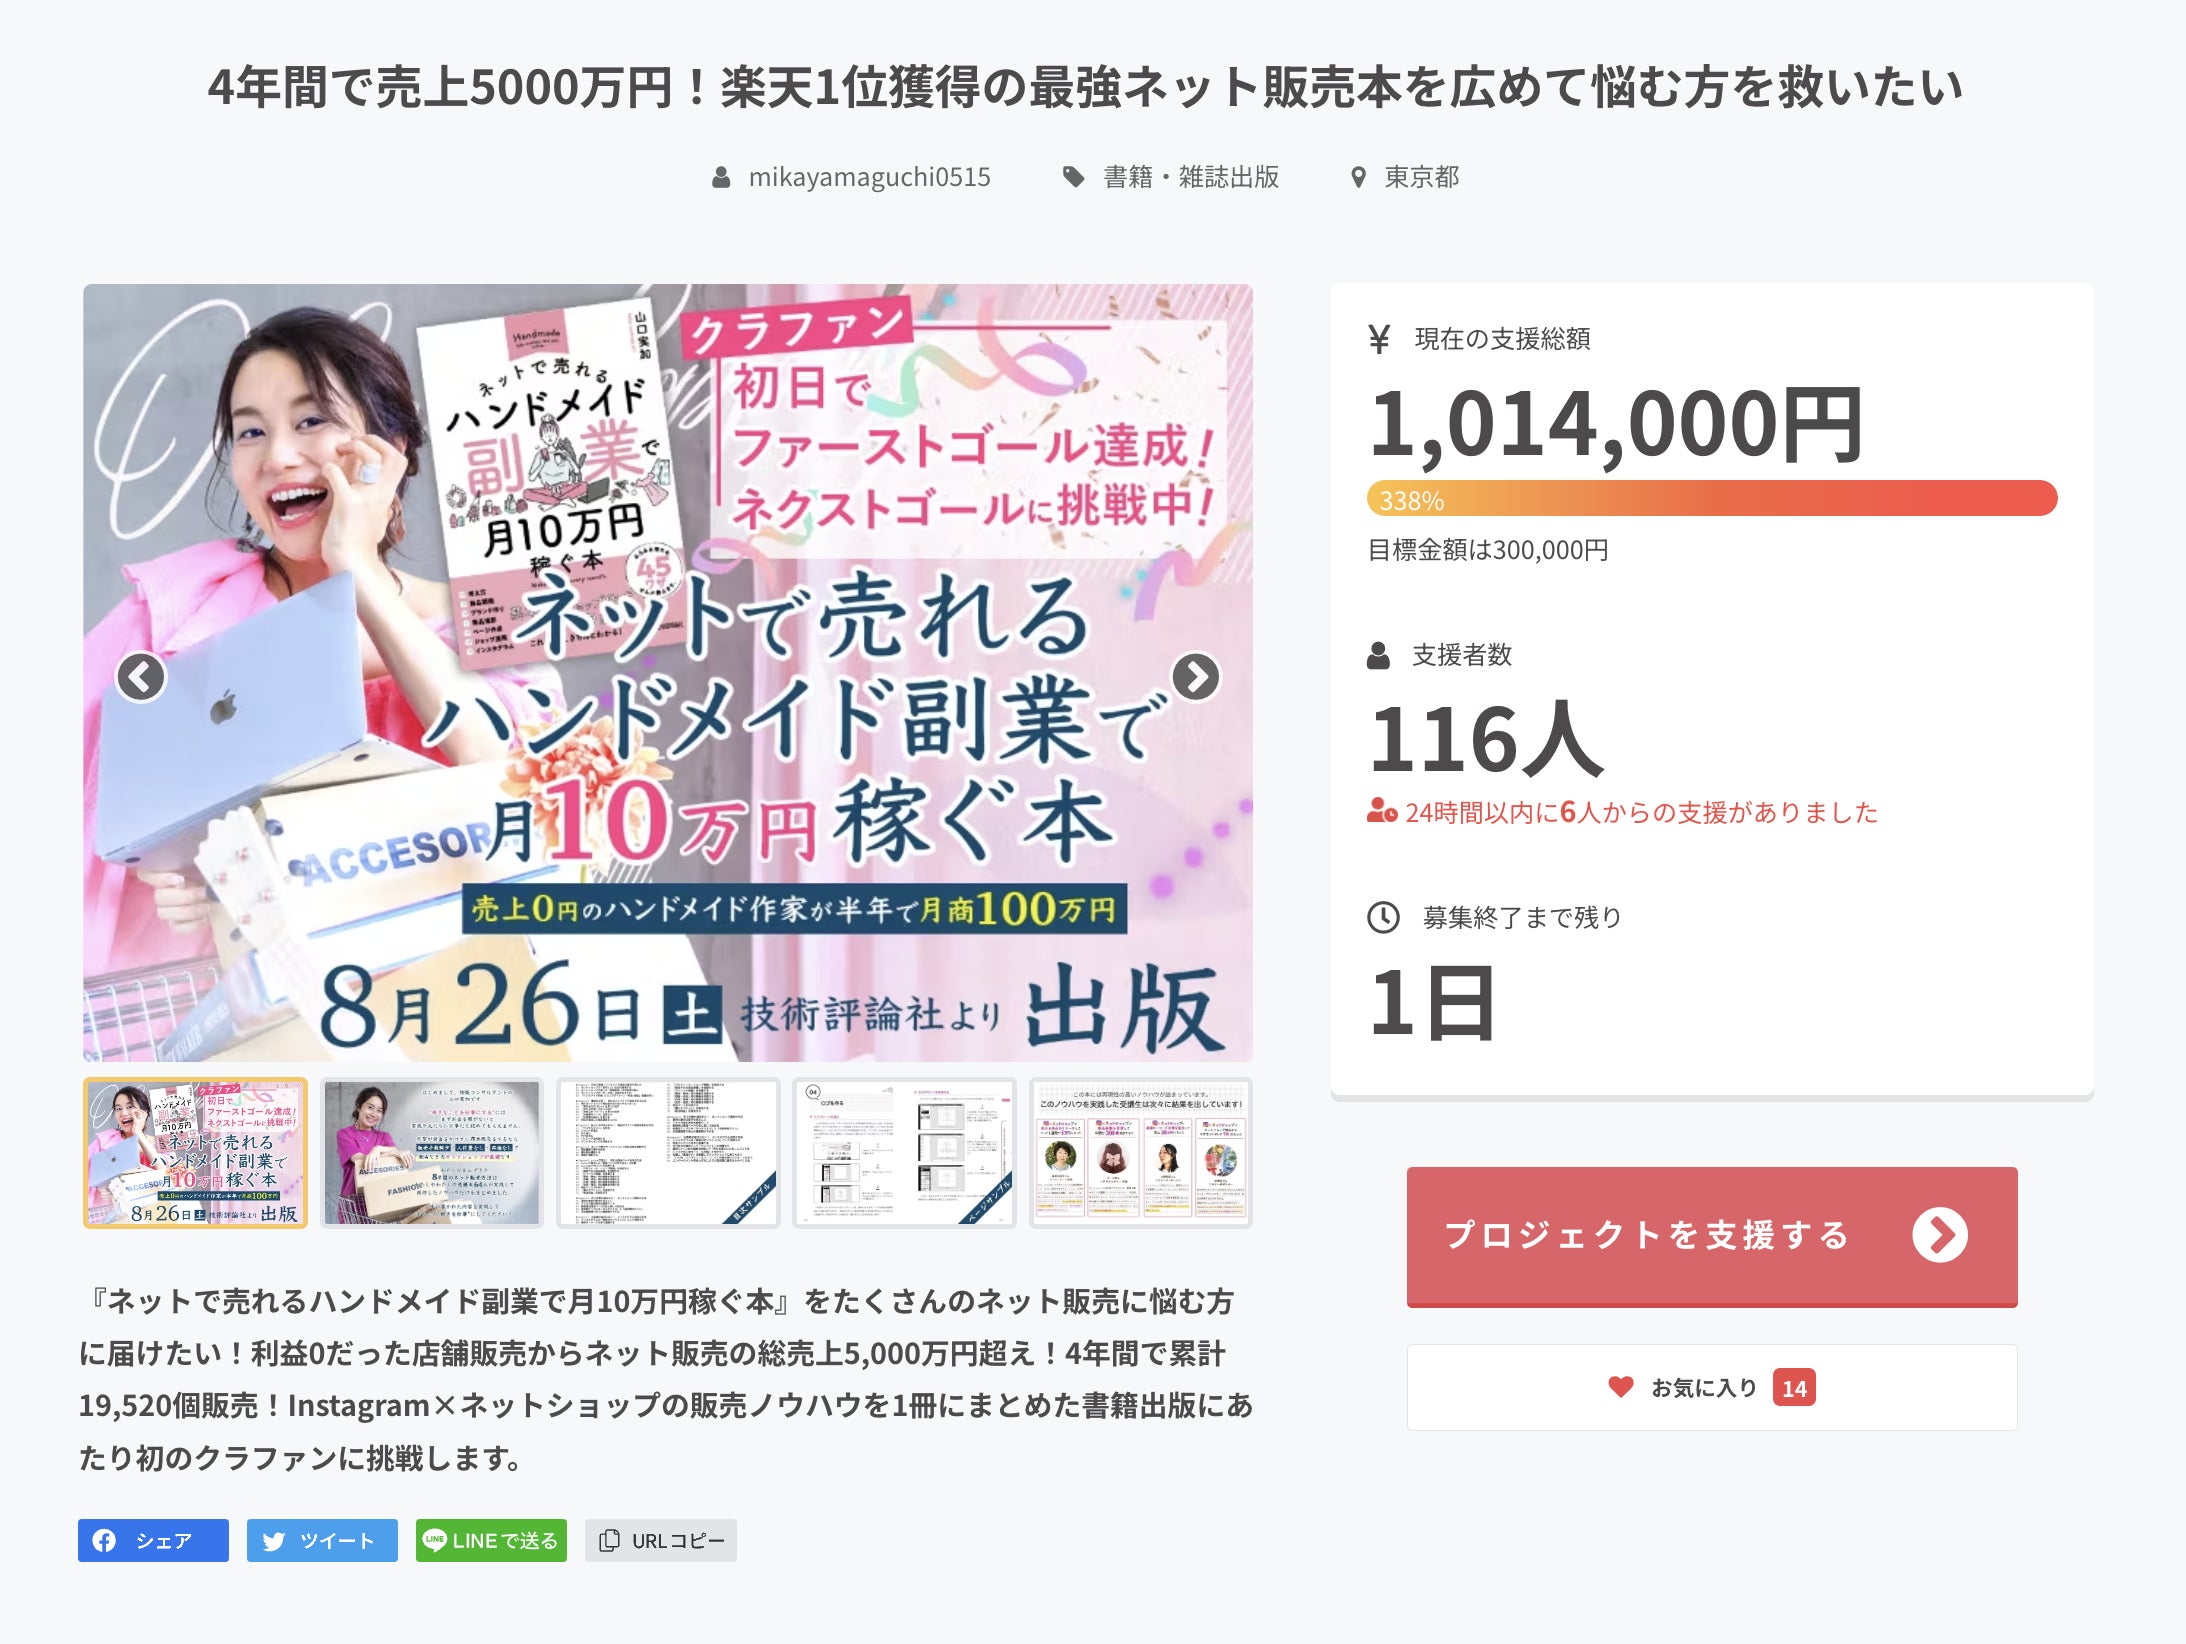Click プロジェクトを支援する button
Screen dimensions: 2186x1644
pos(1712,1236)
